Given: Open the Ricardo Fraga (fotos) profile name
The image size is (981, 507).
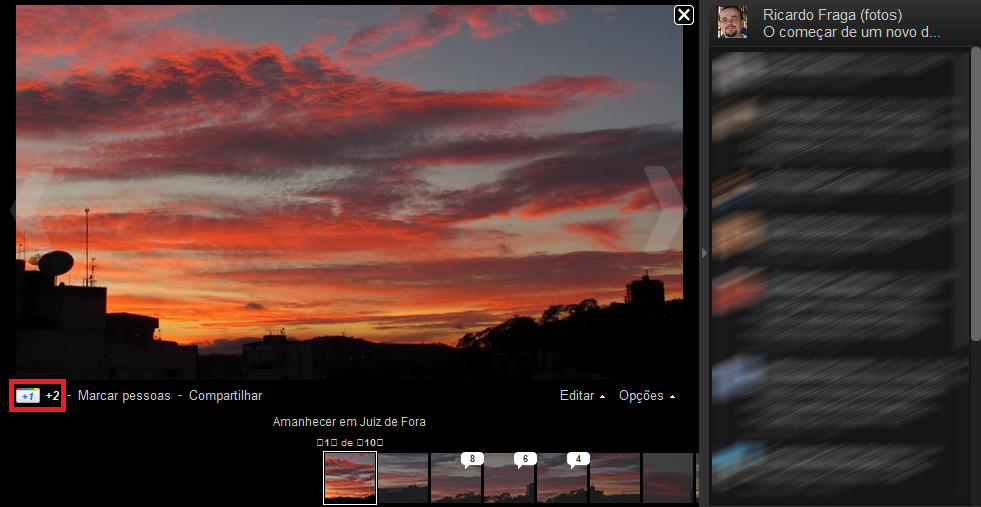Looking at the screenshot, I should click(832, 15).
